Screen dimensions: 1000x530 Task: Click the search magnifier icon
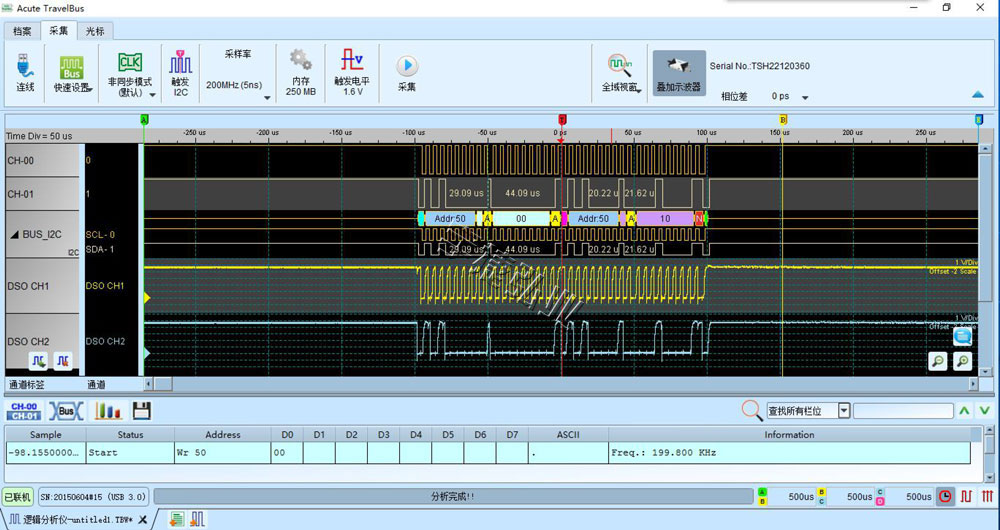753,411
